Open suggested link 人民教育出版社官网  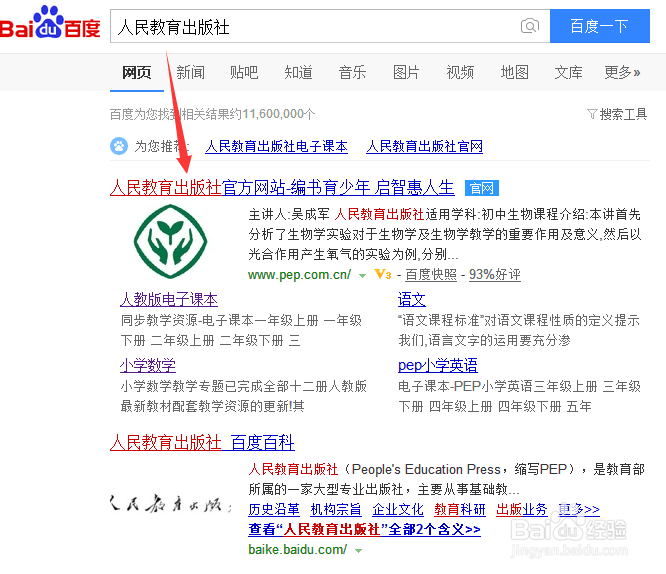click(x=424, y=147)
